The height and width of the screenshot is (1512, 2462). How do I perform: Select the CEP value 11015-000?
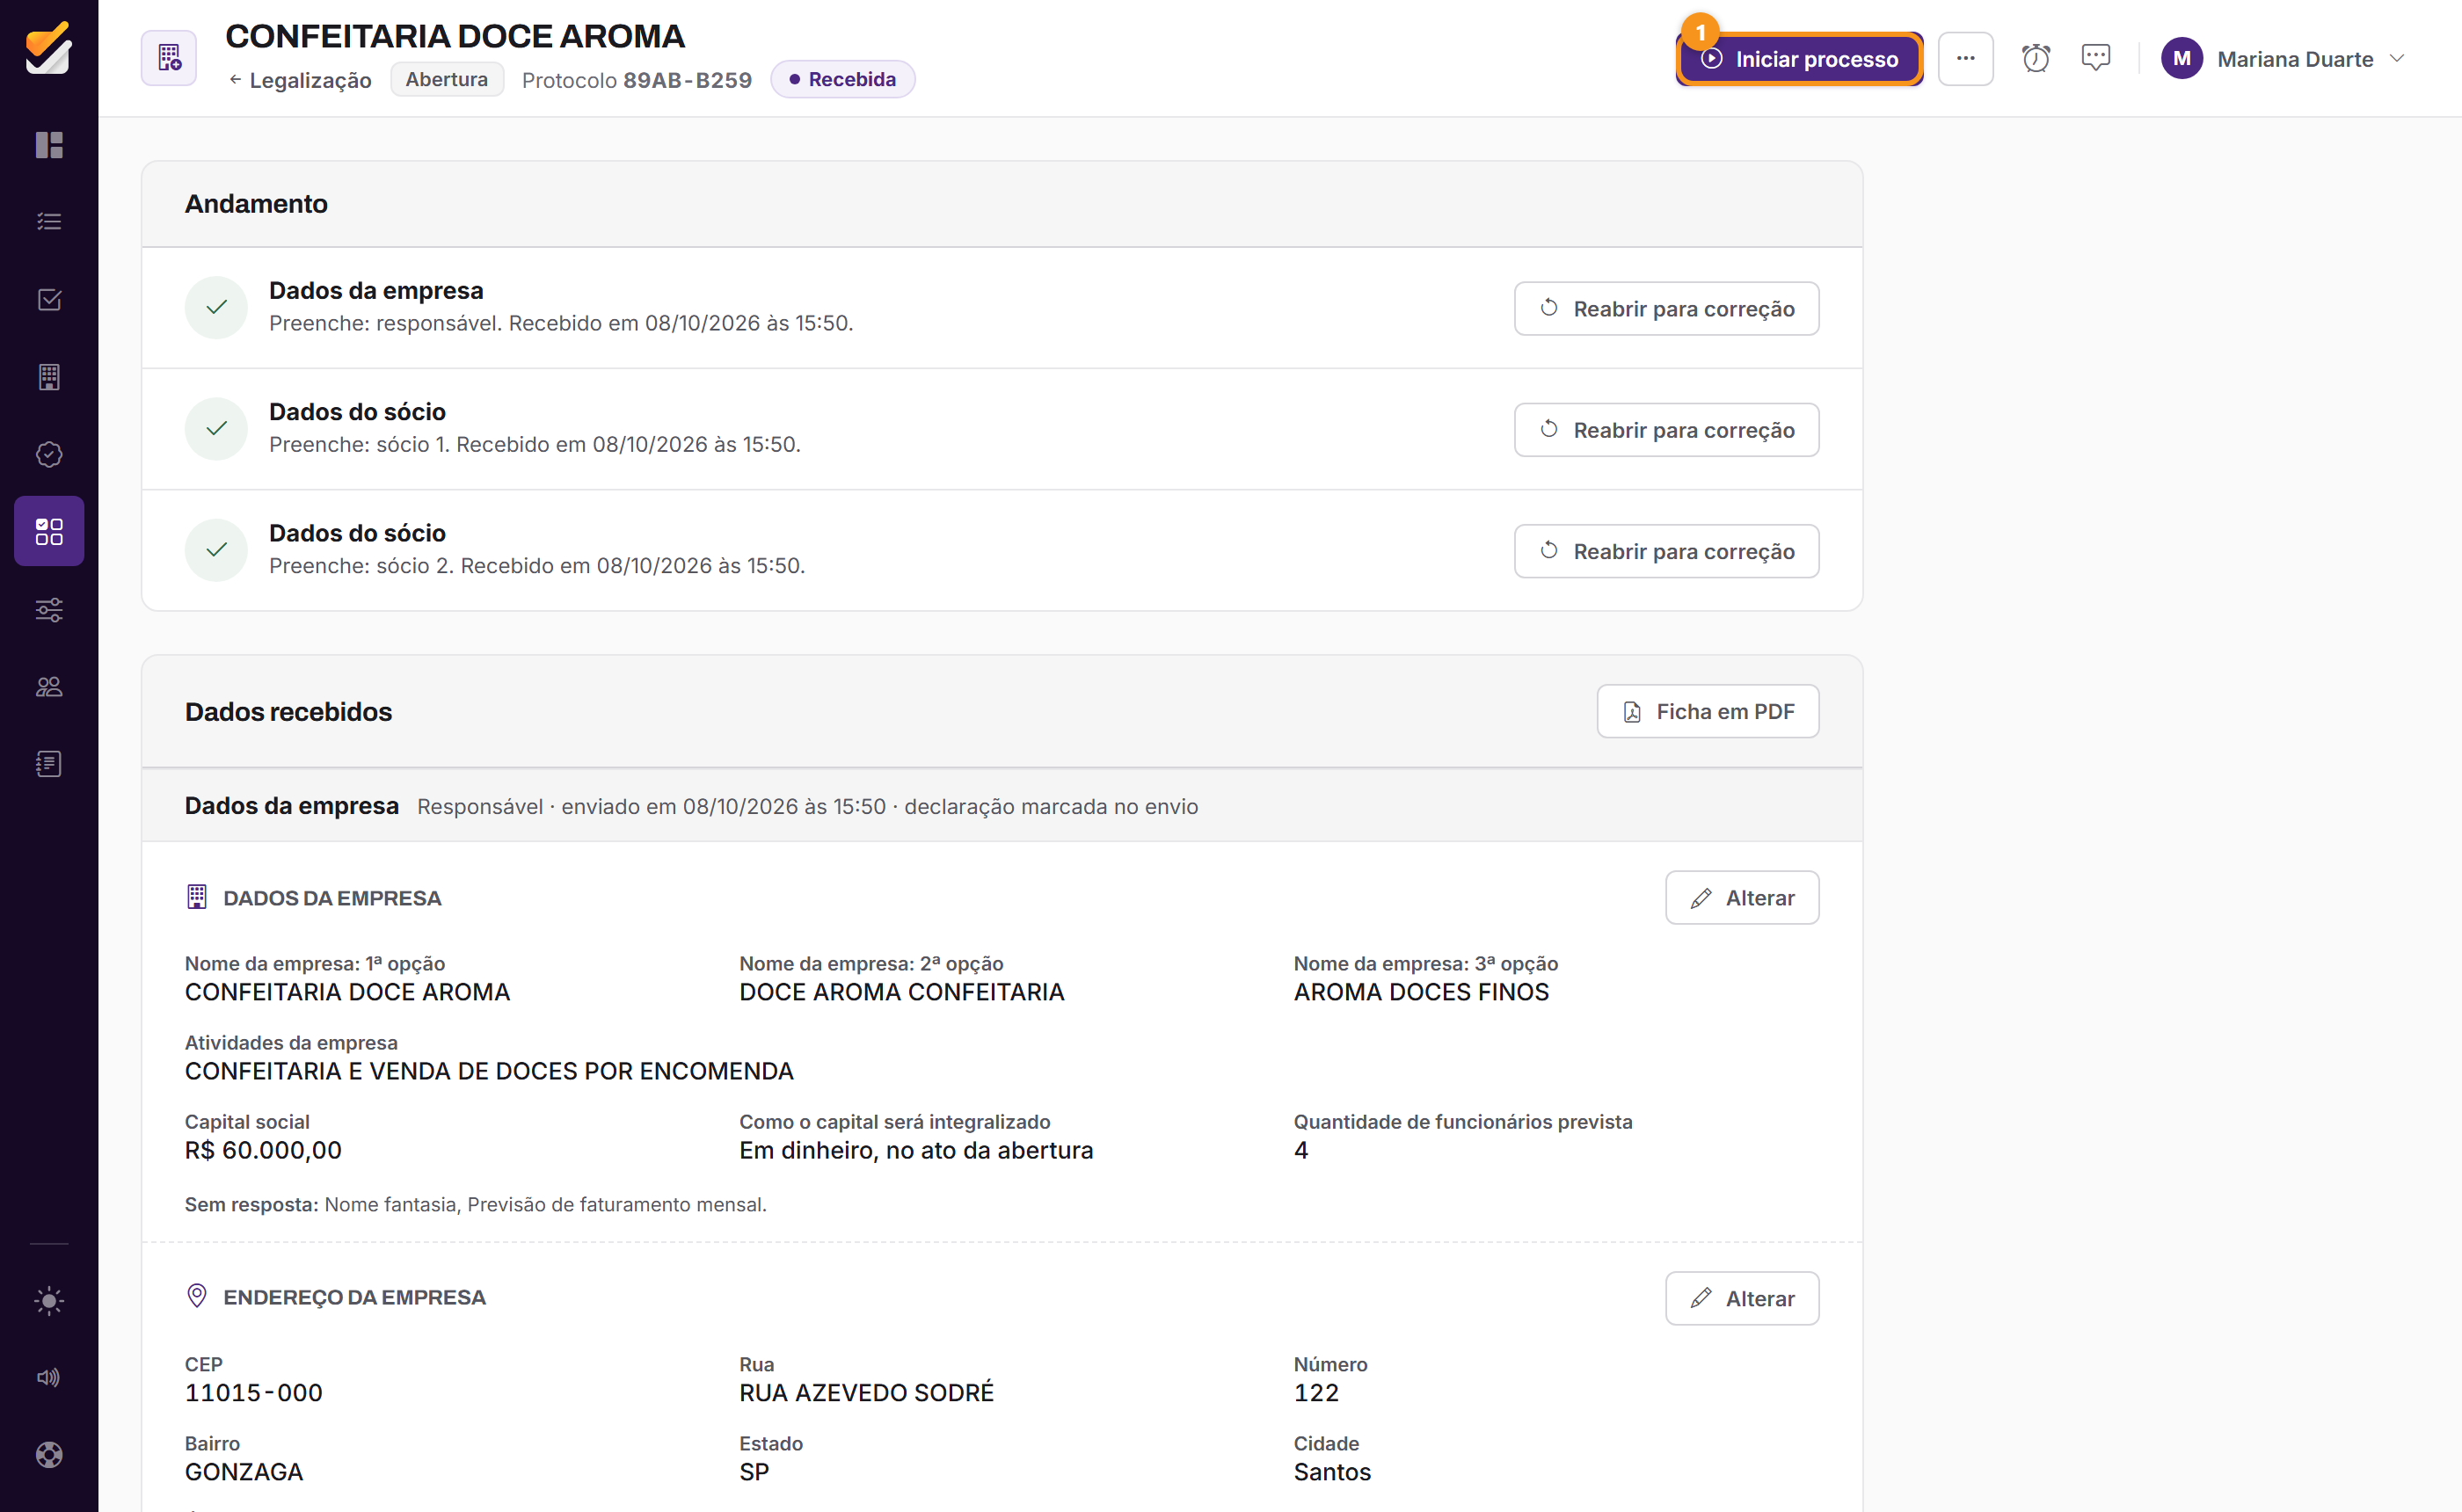point(254,1393)
